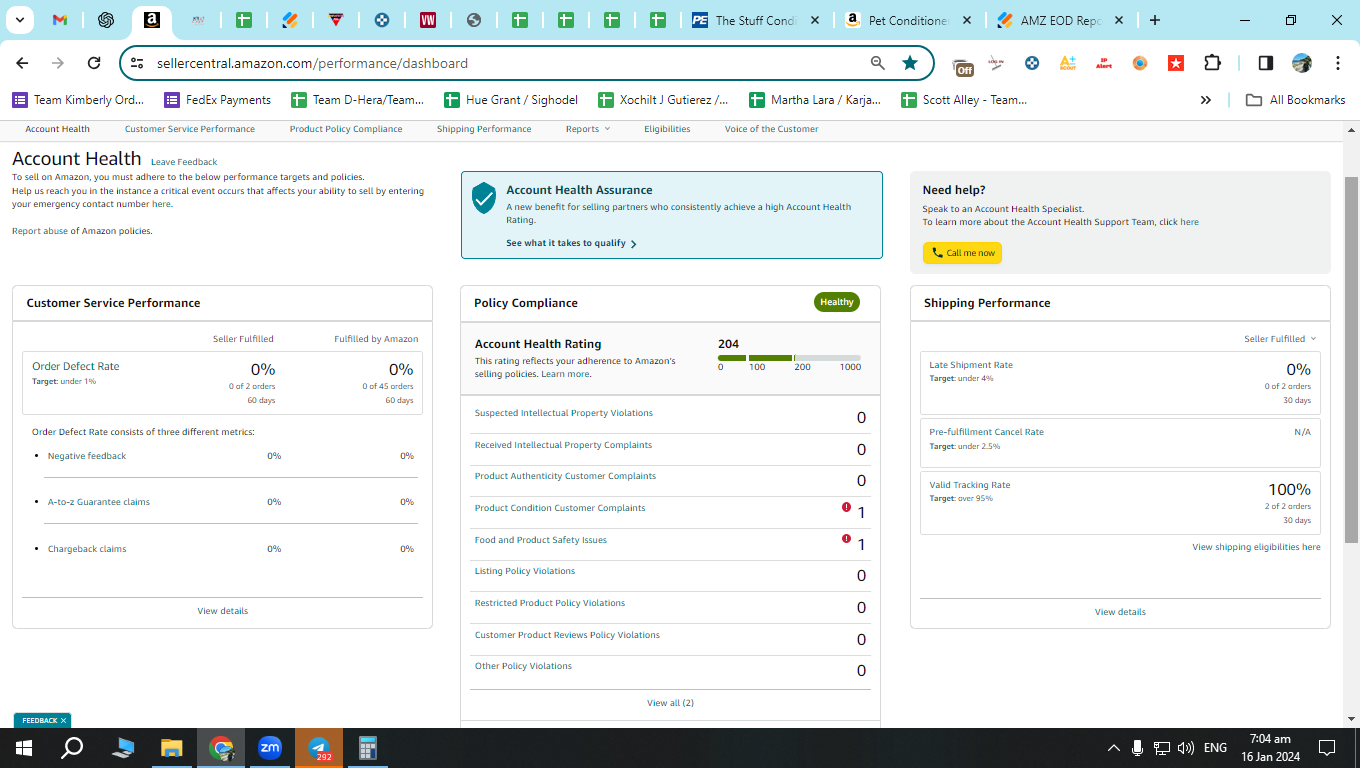Open the Chrome three-dot menu

(1338, 63)
